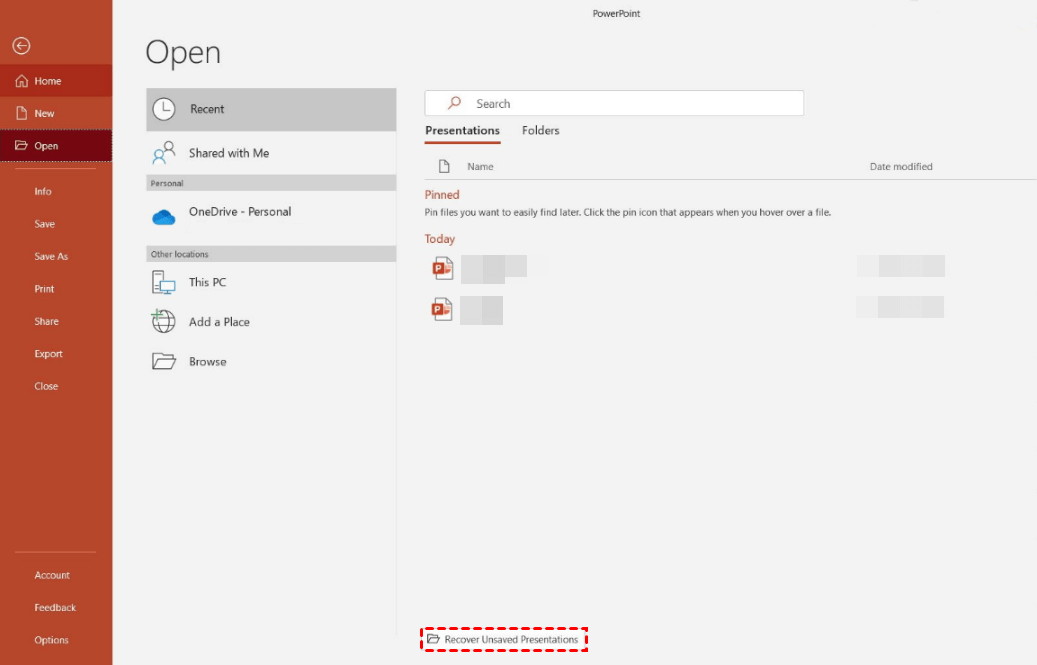Select the Recent location

coord(271,109)
